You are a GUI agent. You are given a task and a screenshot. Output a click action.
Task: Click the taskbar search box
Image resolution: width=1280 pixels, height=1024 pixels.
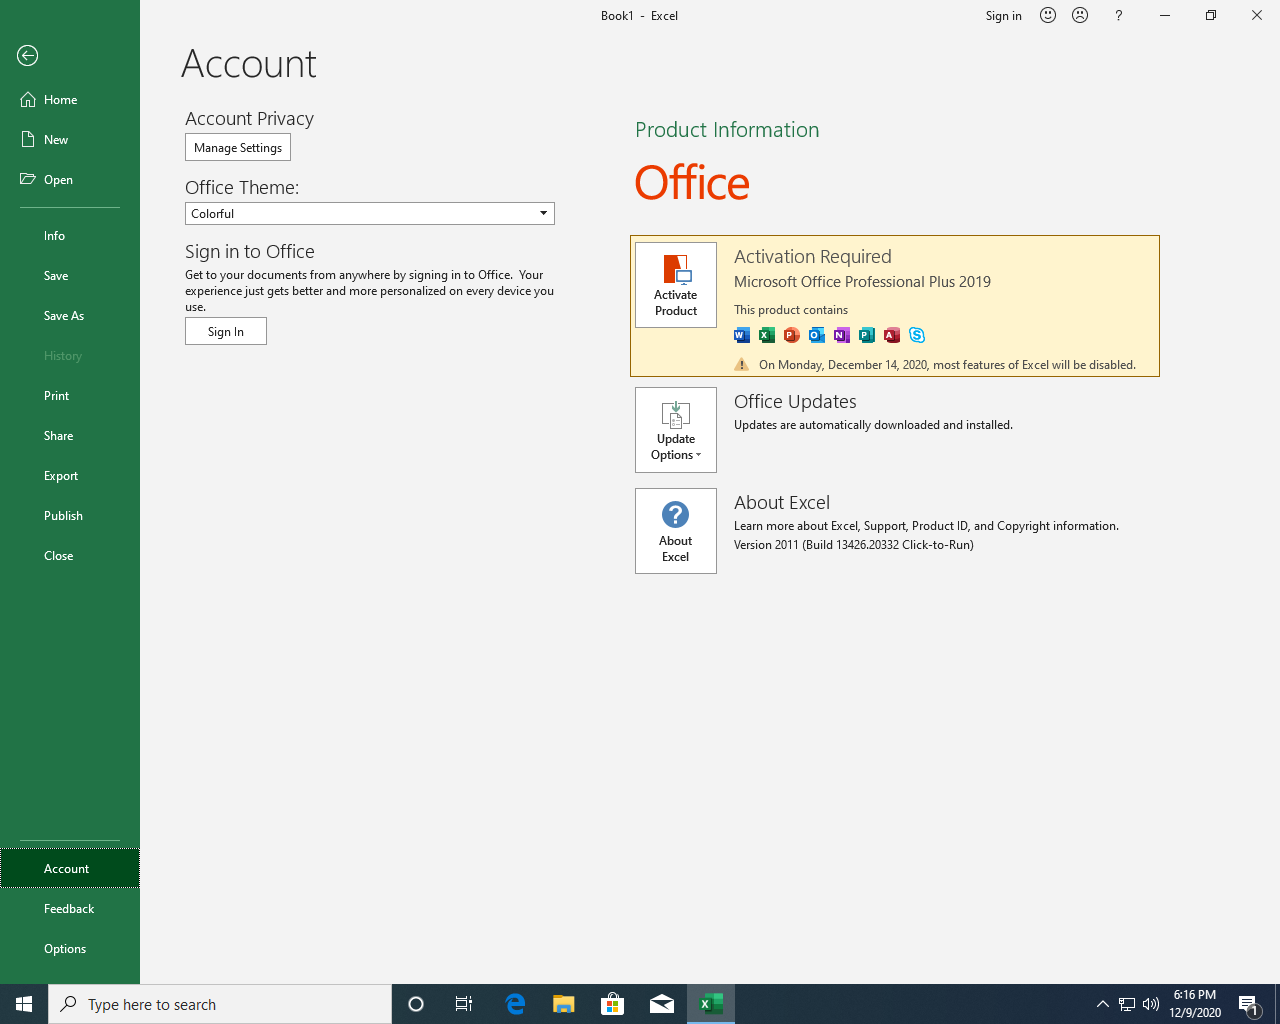tap(220, 1004)
